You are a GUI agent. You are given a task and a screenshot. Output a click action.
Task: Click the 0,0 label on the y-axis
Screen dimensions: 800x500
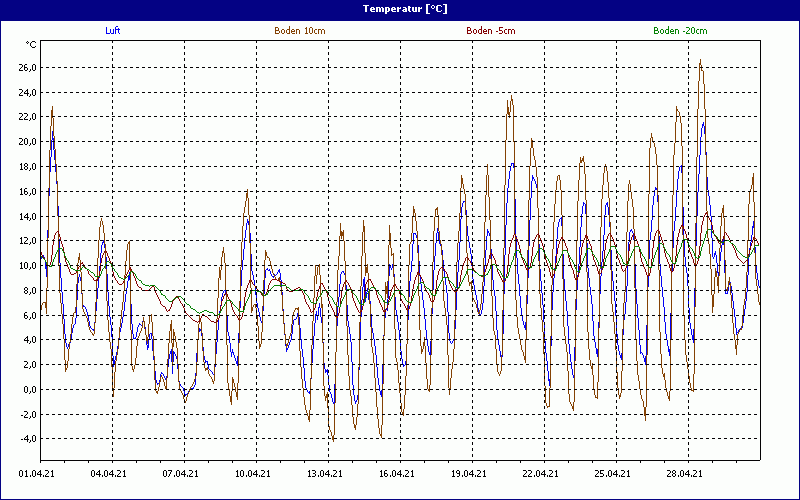[29, 390]
